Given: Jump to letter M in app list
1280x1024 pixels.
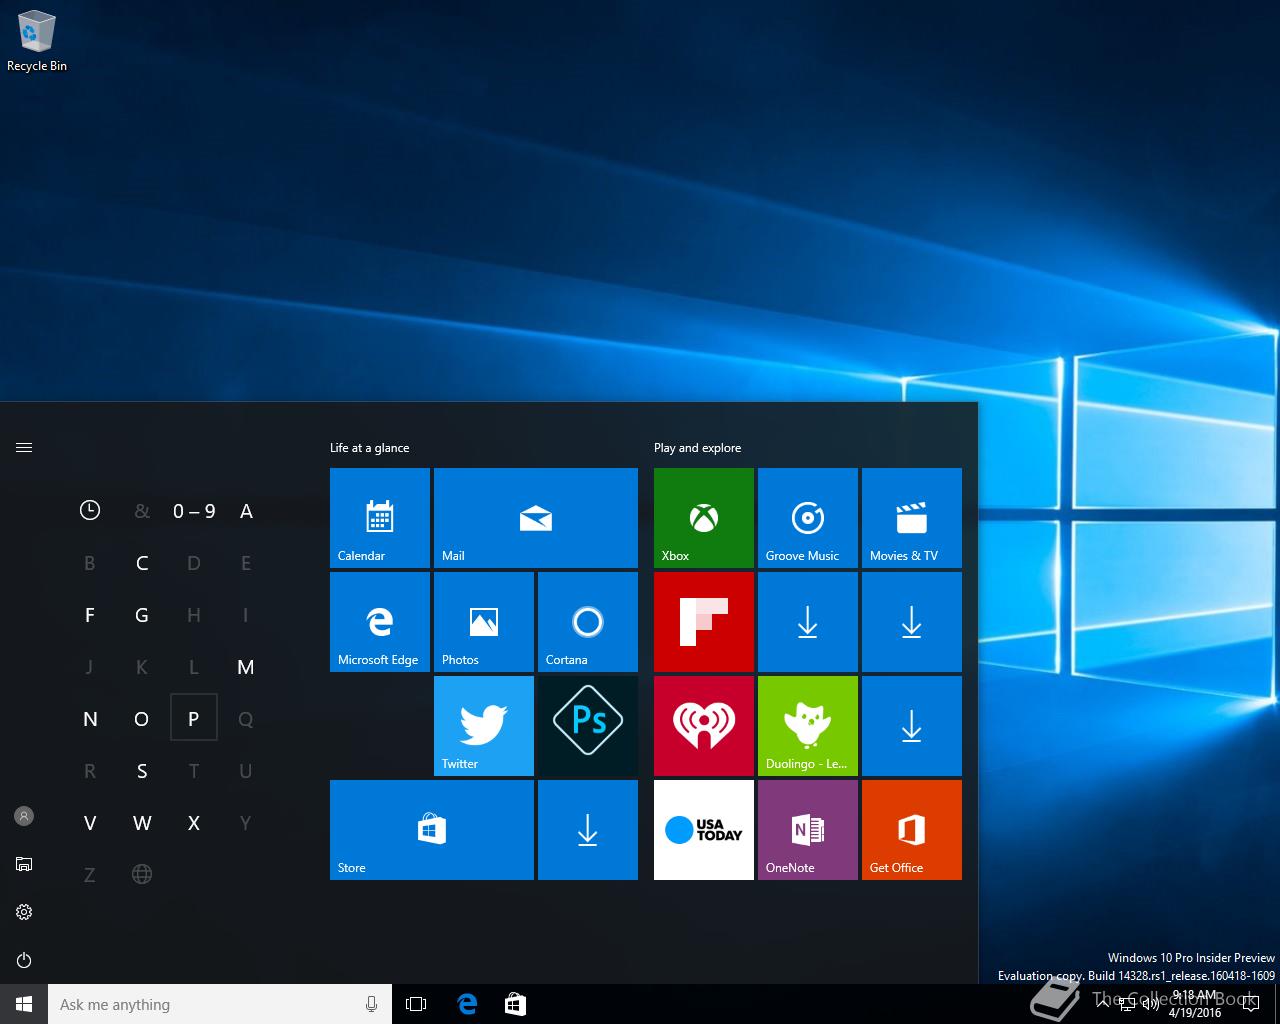Looking at the screenshot, I should click(x=246, y=667).
